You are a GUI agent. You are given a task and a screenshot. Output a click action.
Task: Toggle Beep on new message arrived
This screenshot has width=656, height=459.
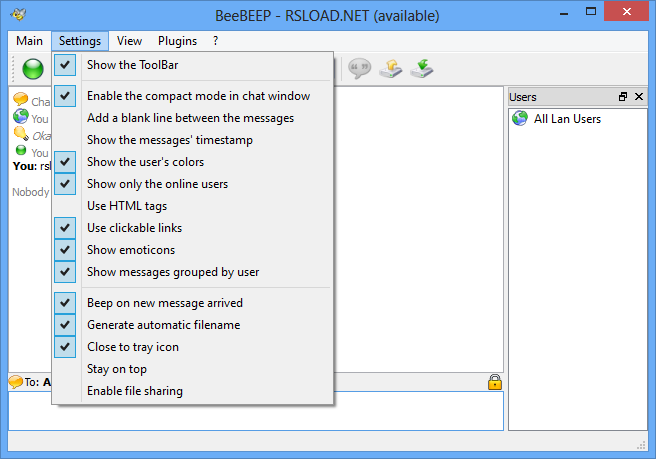point(192,303)
